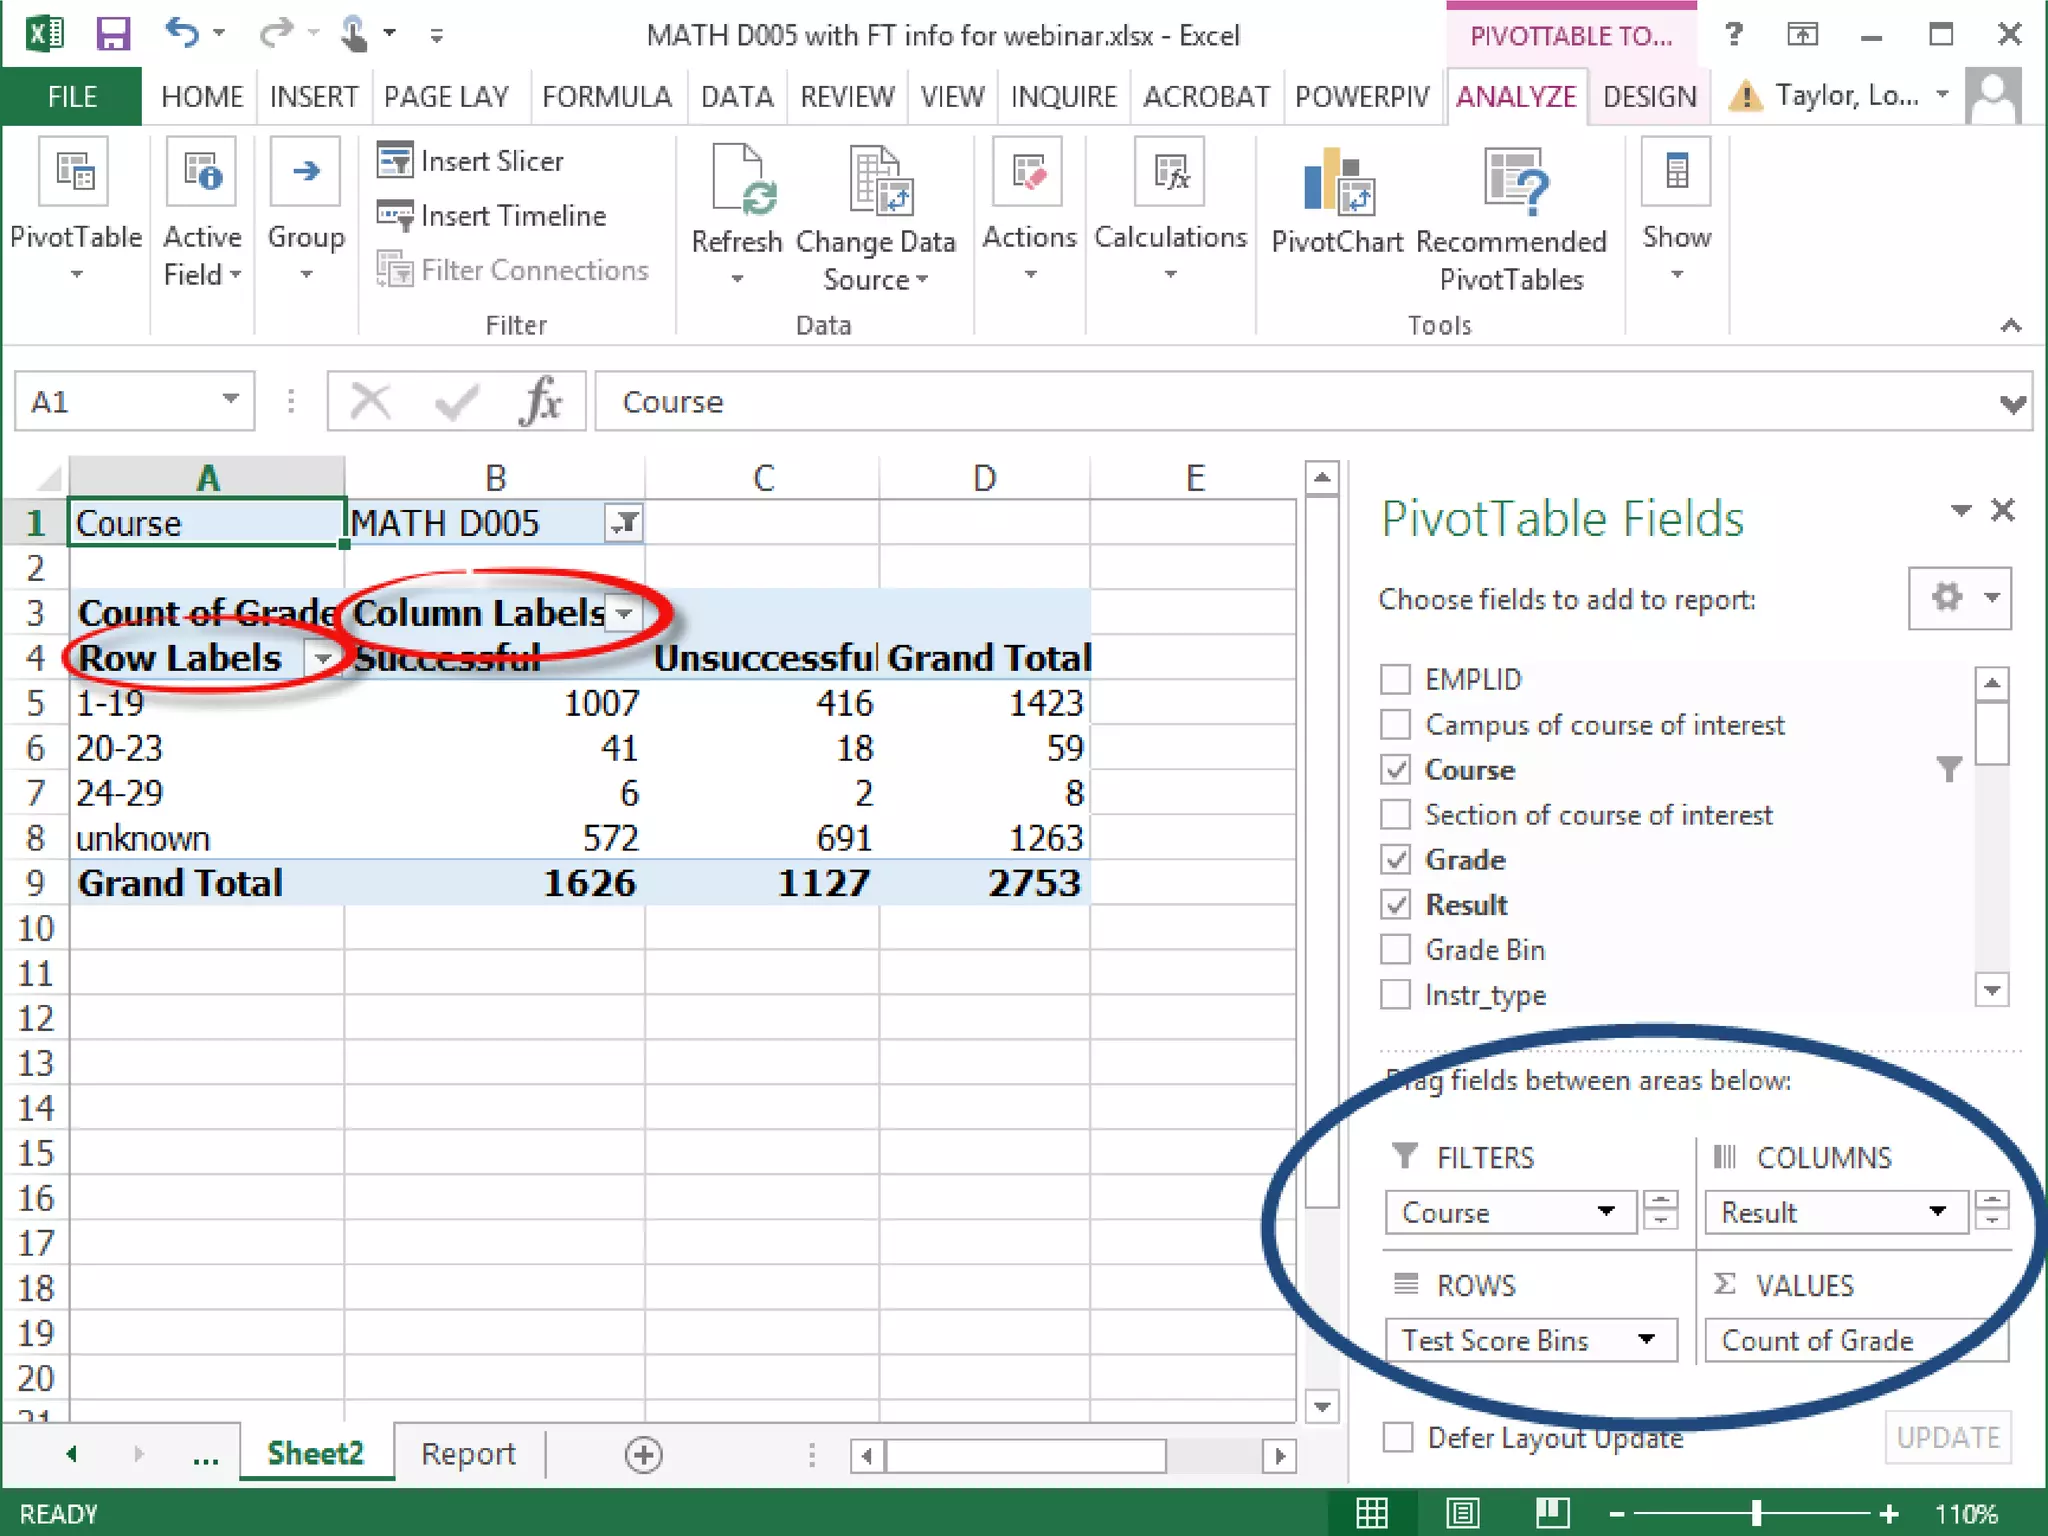
Task: Click the zoom slider handle
Action: coord(1756,1514)
